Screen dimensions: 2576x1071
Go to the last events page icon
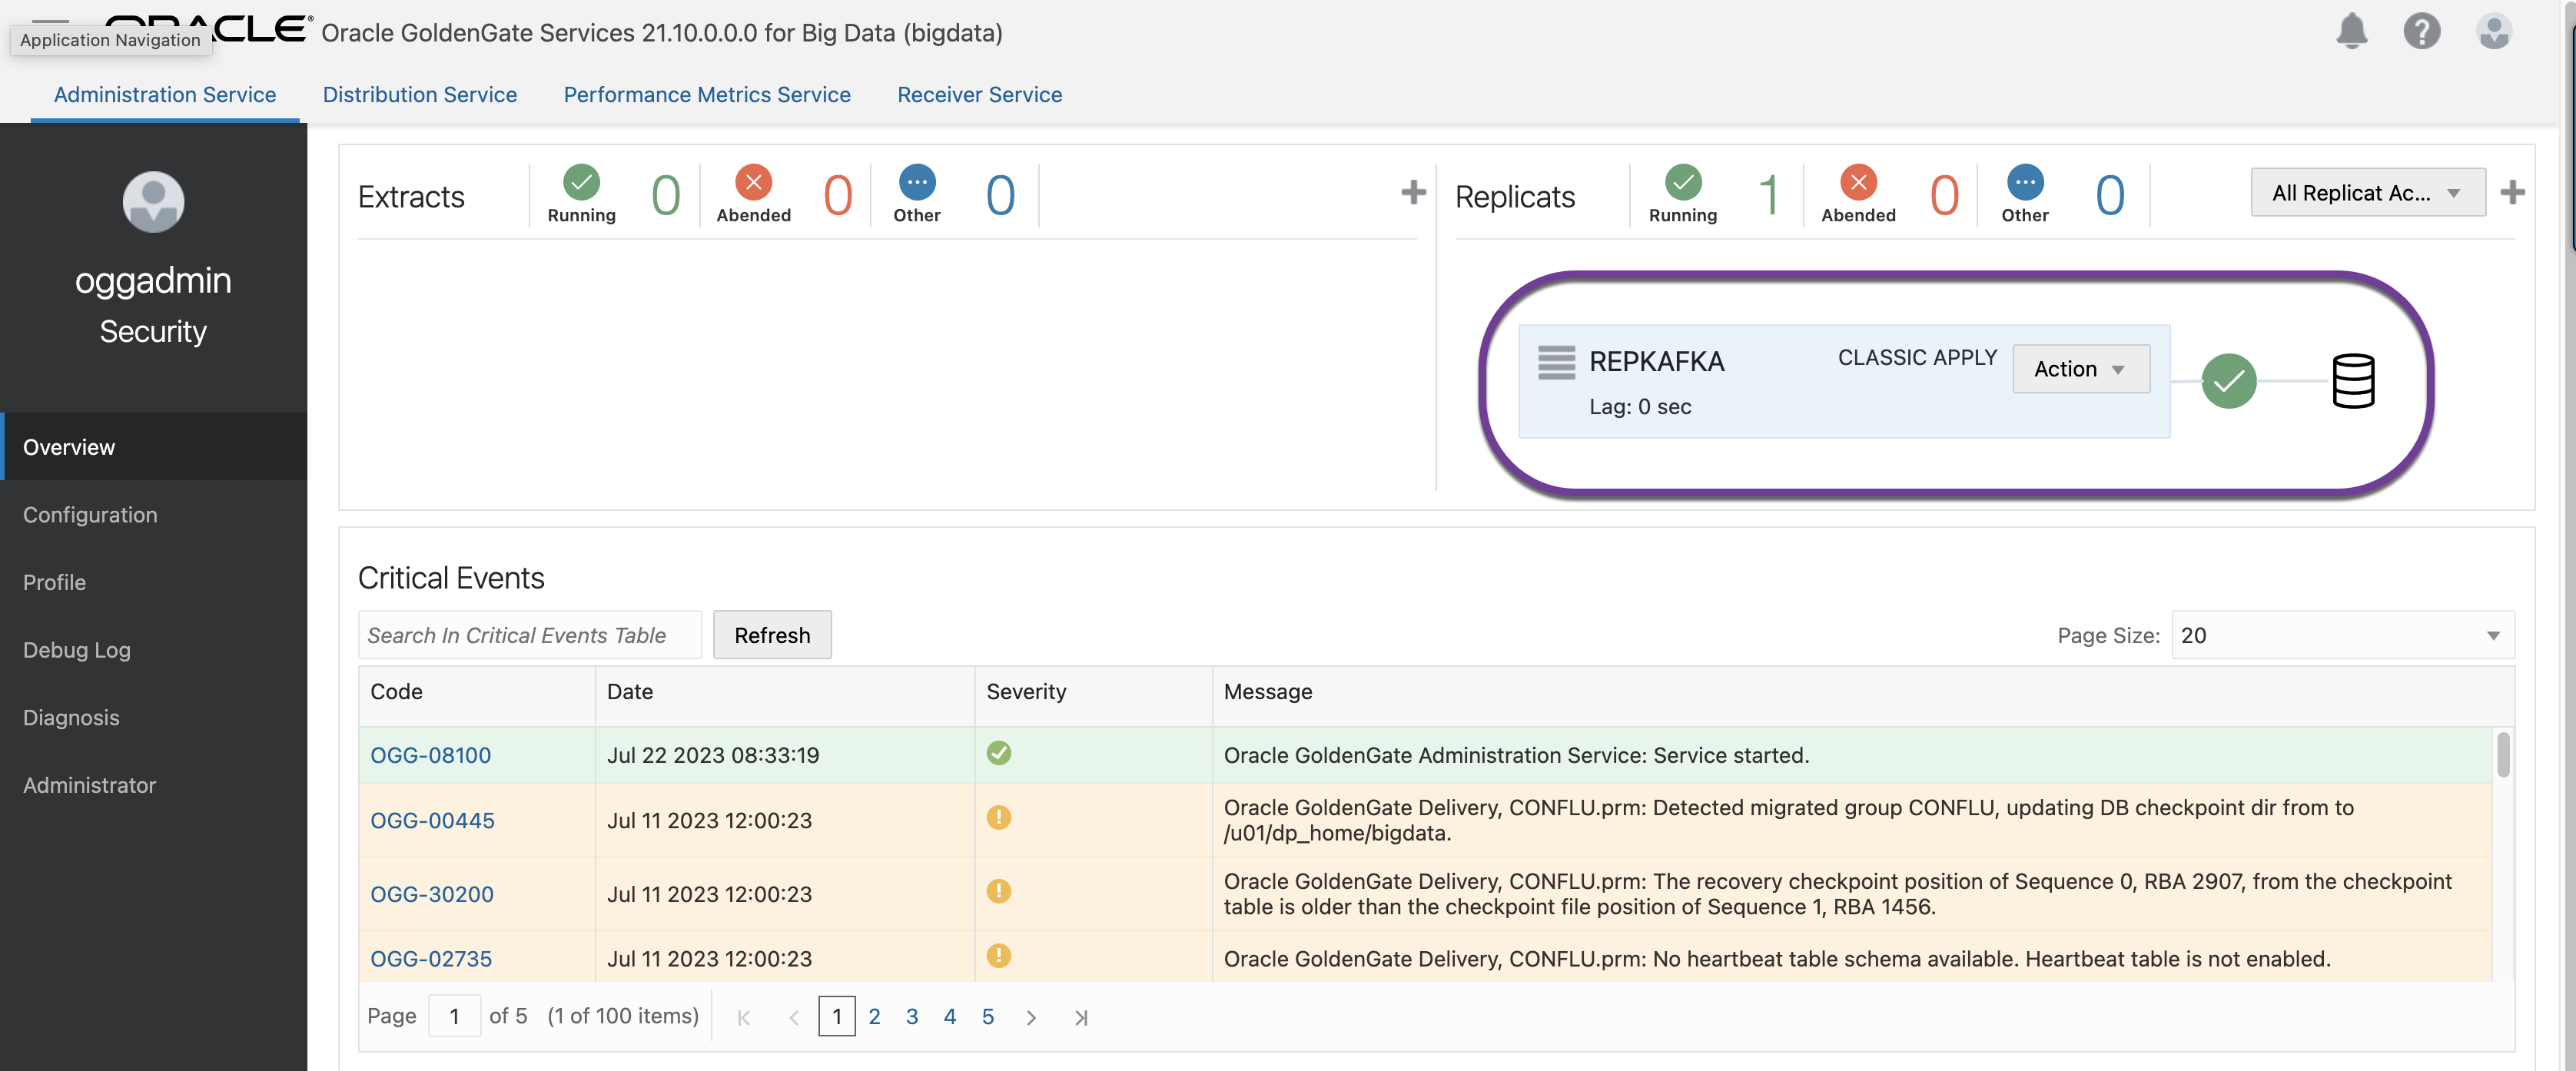(x=1080, y=1017)
